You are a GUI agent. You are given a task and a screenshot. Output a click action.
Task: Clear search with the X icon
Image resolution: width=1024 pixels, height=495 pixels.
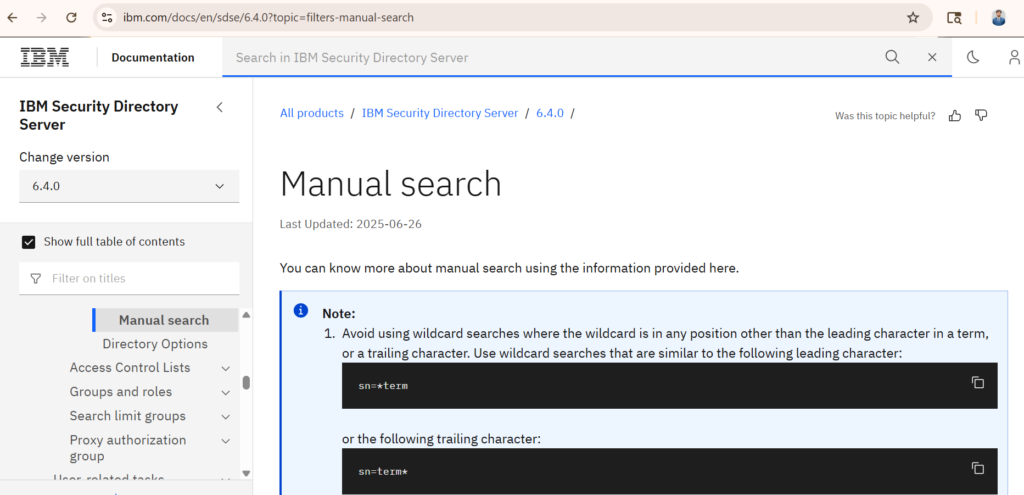coord(932,57)
